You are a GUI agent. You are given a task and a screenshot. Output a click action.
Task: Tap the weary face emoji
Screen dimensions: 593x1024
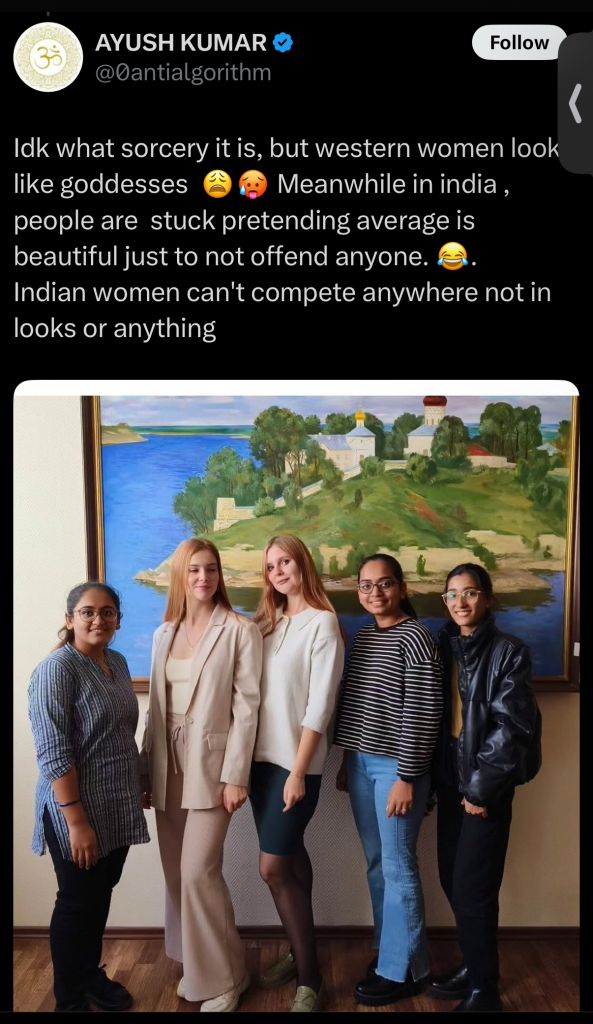(x=217, y=185)
